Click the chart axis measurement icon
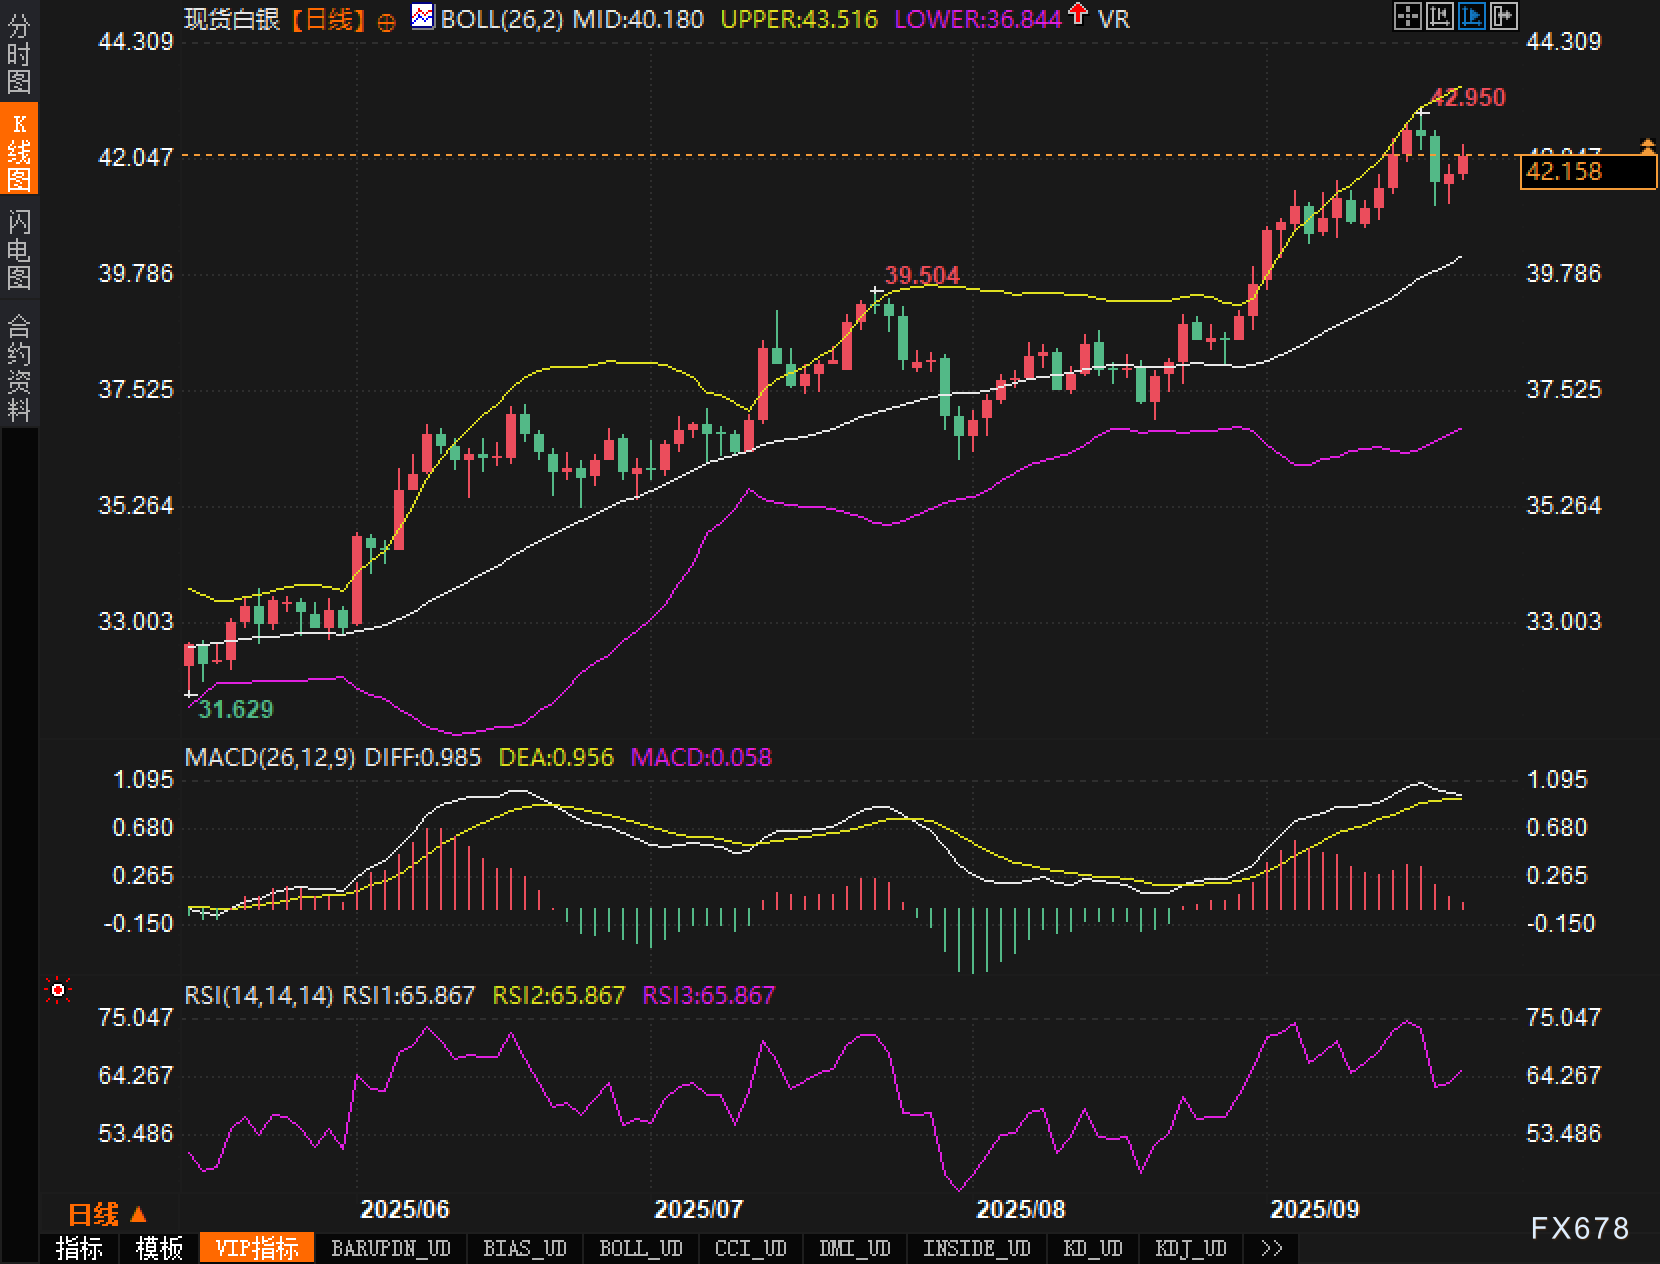Viewport: 1660px width, 1264px height. 1439,16
